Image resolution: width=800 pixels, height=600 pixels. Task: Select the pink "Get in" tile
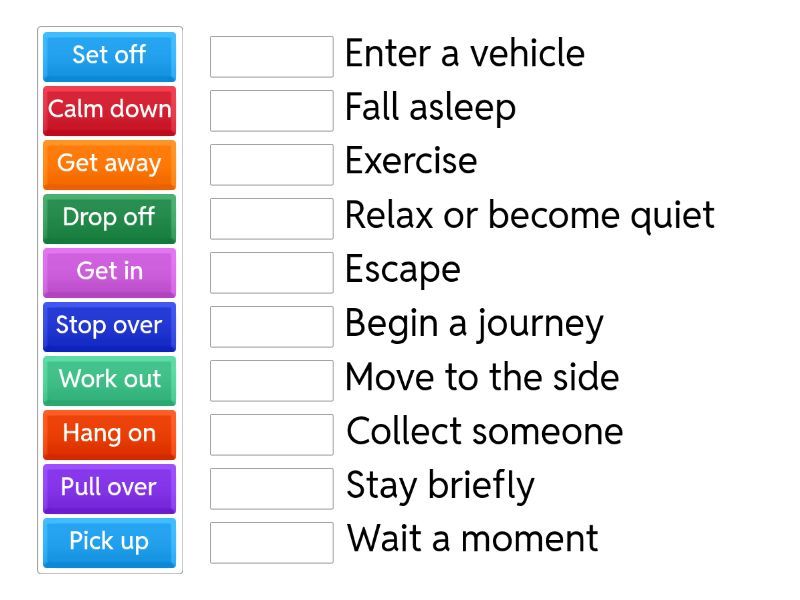pyautogui.click(x=109, y=272)
